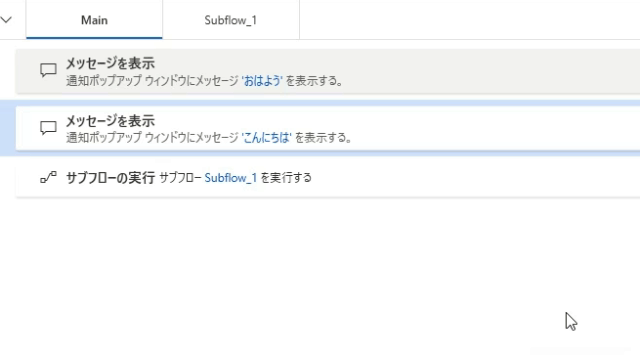Click the 'こんにちは' action description text
This screenshot has width=640, height=360.
click(209, 138)
